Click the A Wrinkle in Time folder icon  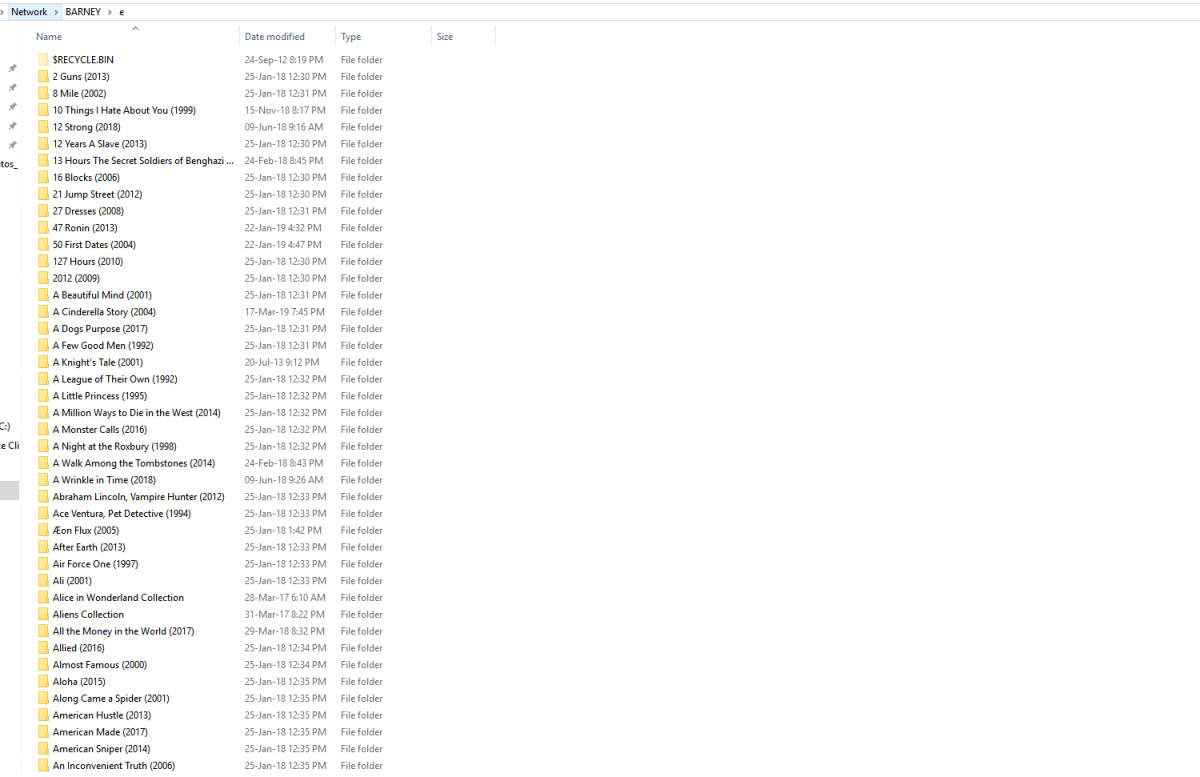(43, 480)
